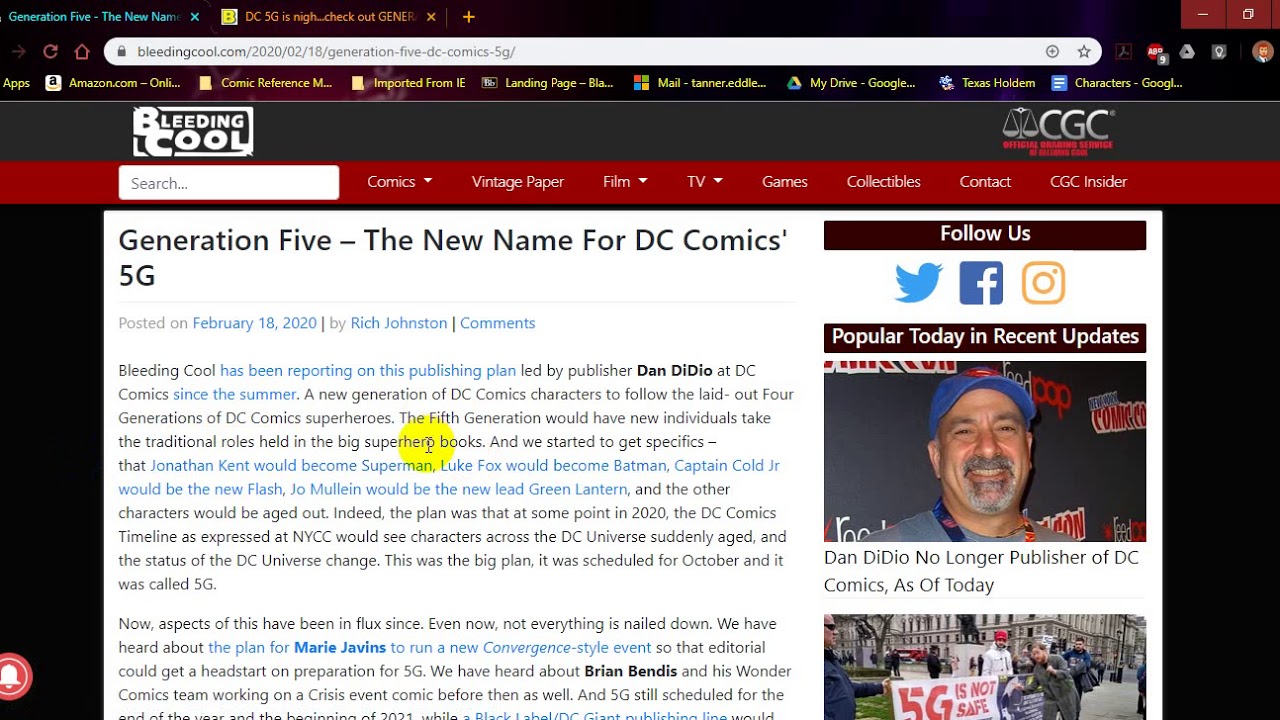Expand the Comics dropdown menu
The height and width of the screenshot is (720, 1280).
click(399, 181)
